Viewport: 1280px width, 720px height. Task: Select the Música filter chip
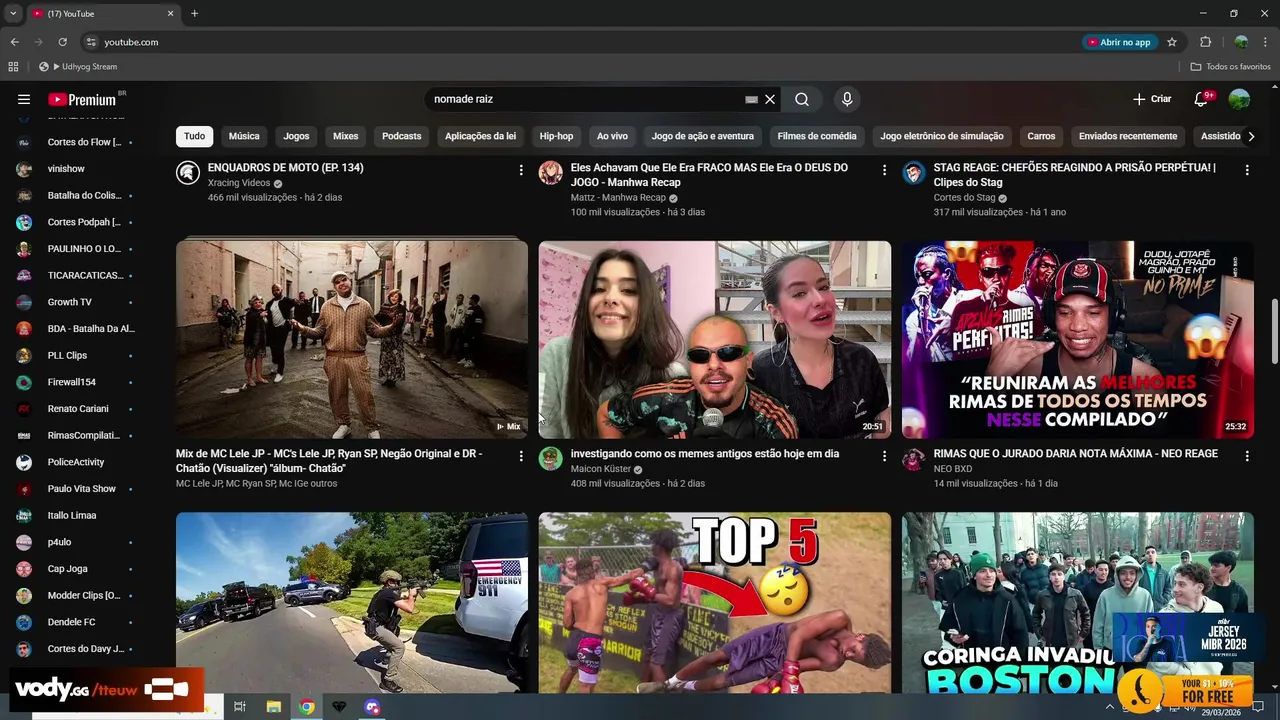(x=244, y=136)
